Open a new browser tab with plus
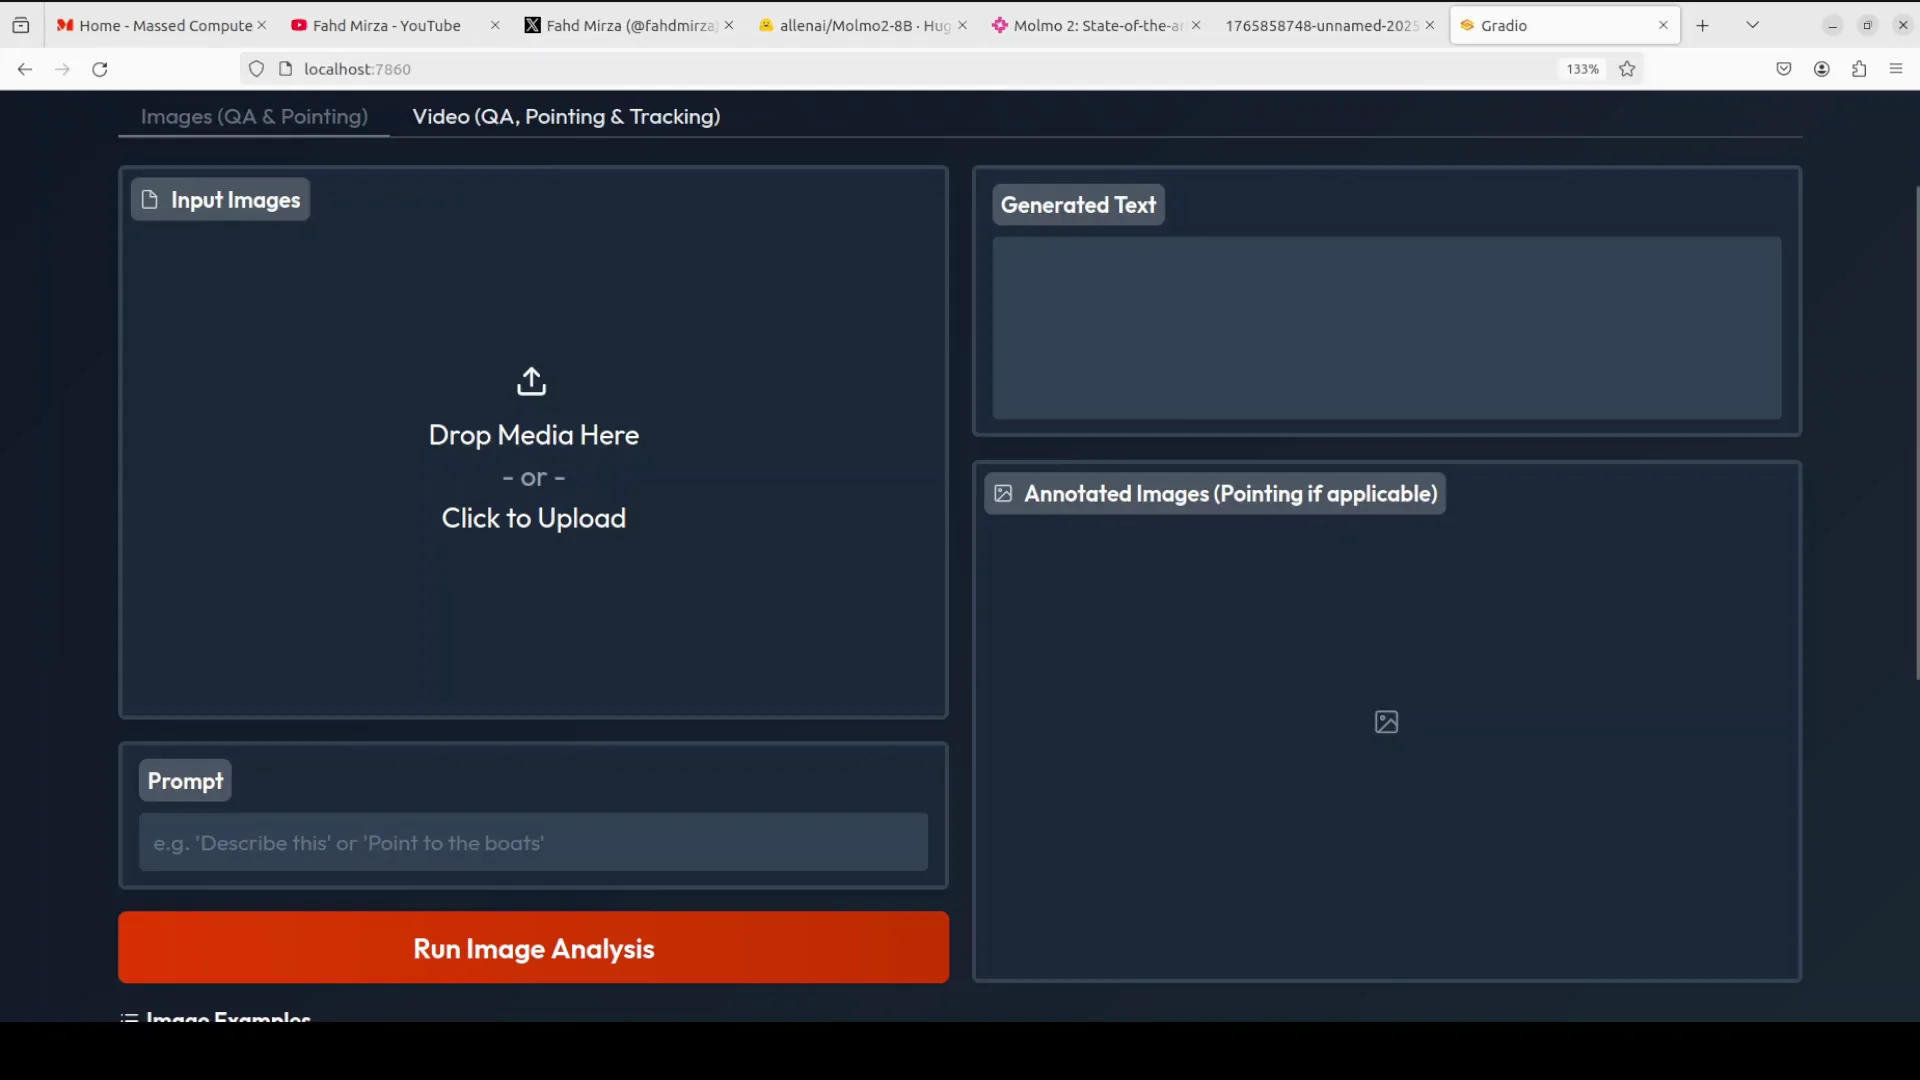 (x=1703, y=25)
